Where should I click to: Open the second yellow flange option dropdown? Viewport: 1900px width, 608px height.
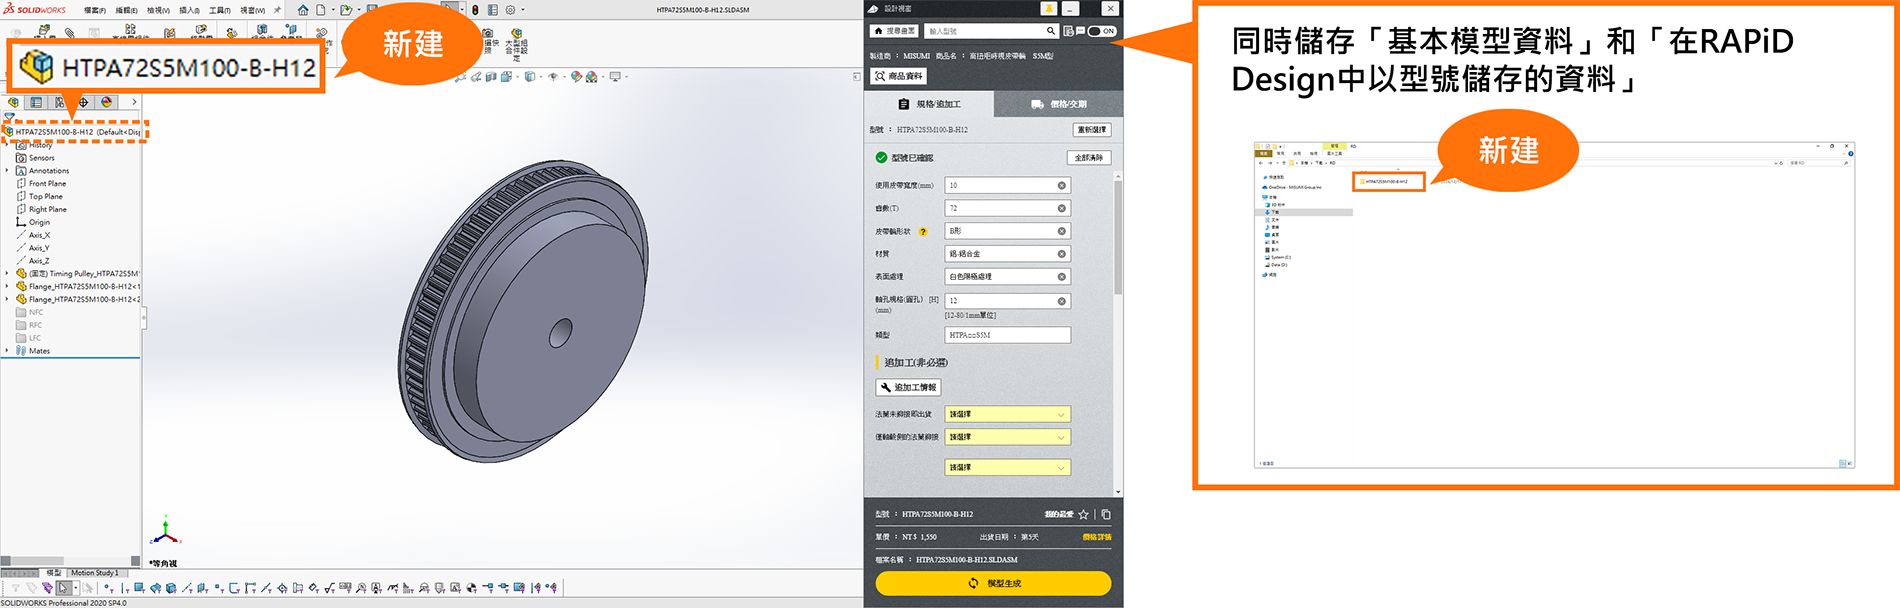(1007, 437)
